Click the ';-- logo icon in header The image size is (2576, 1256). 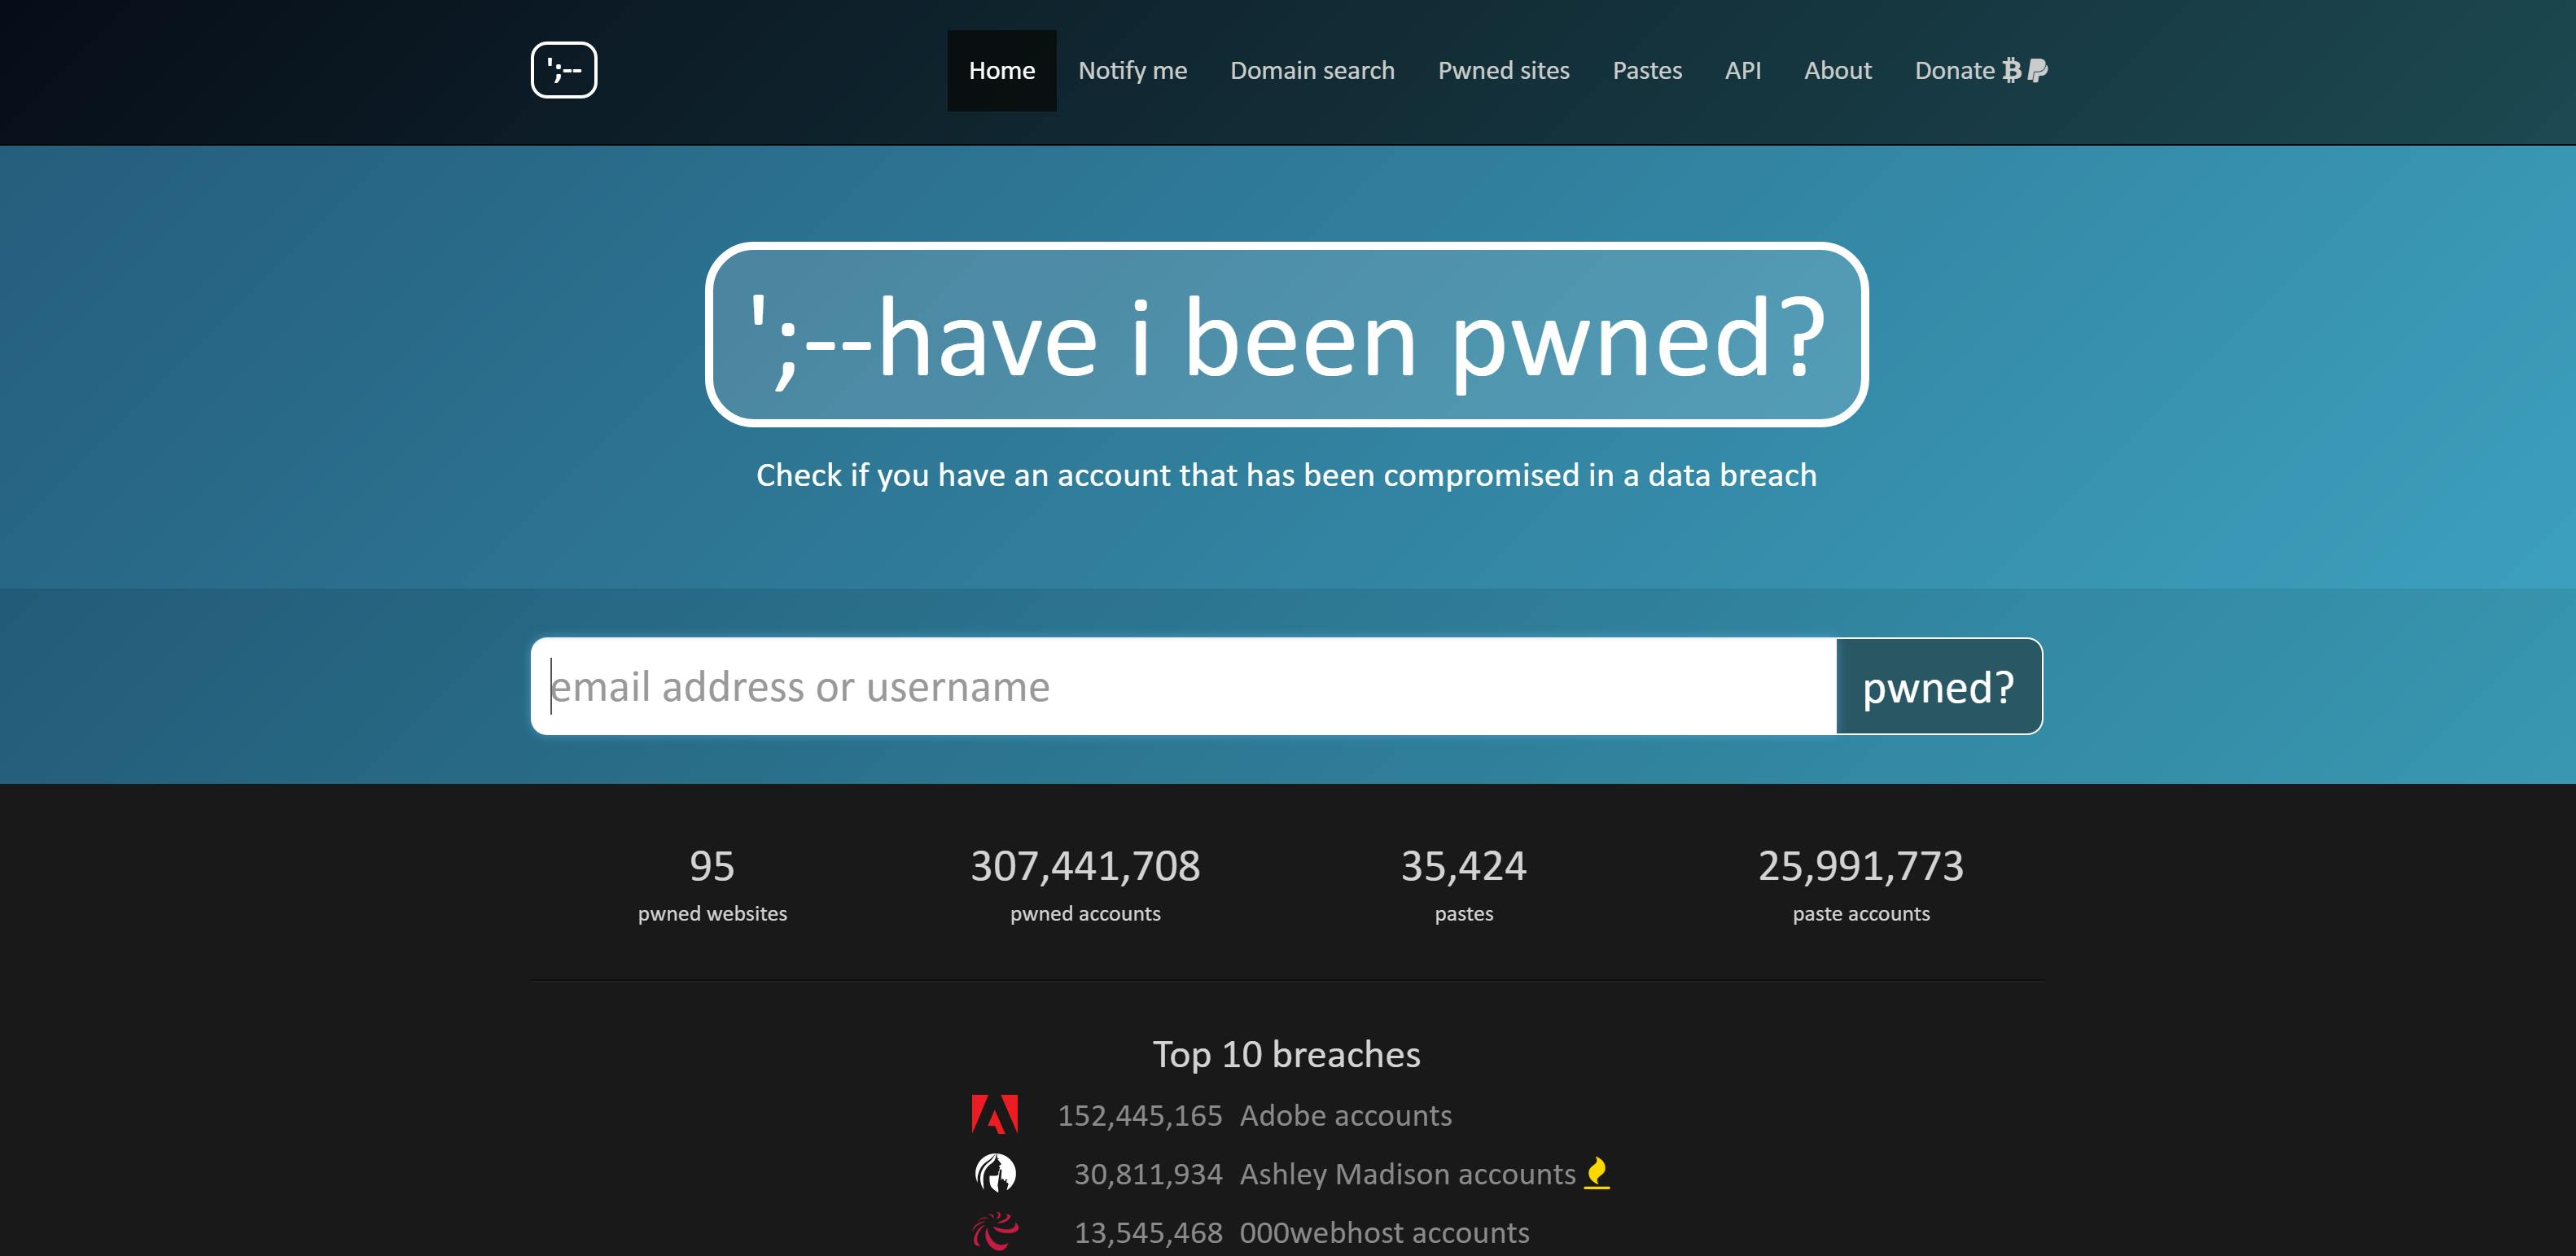tap(563, 70)
